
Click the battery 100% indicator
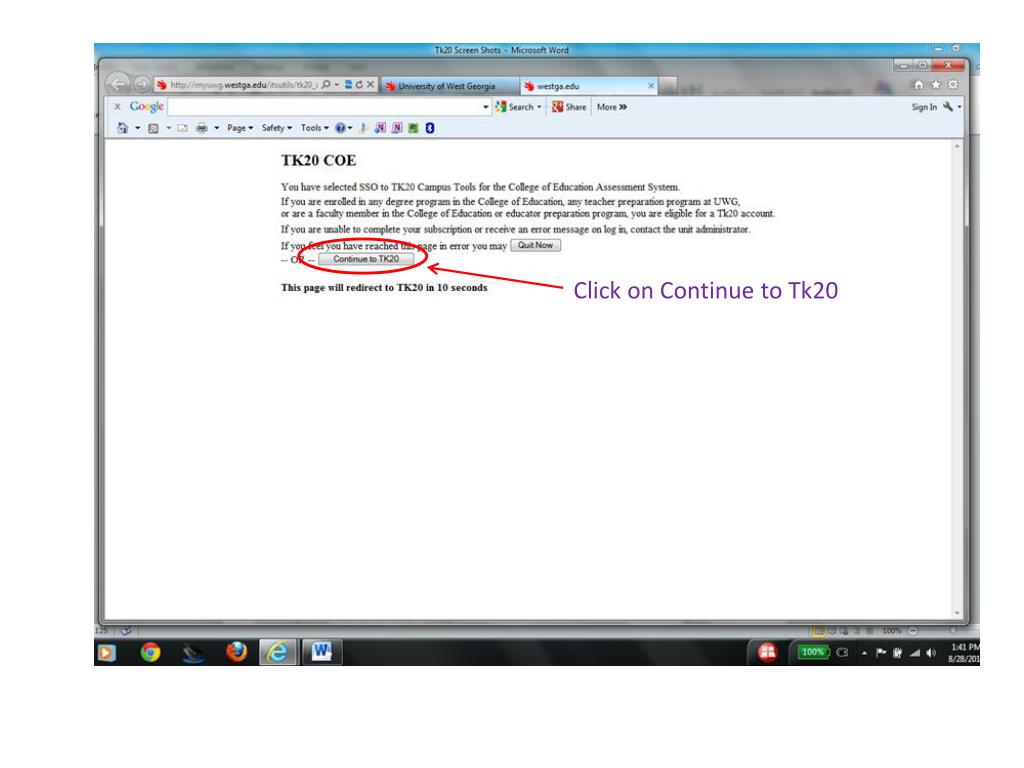(812, 652)
